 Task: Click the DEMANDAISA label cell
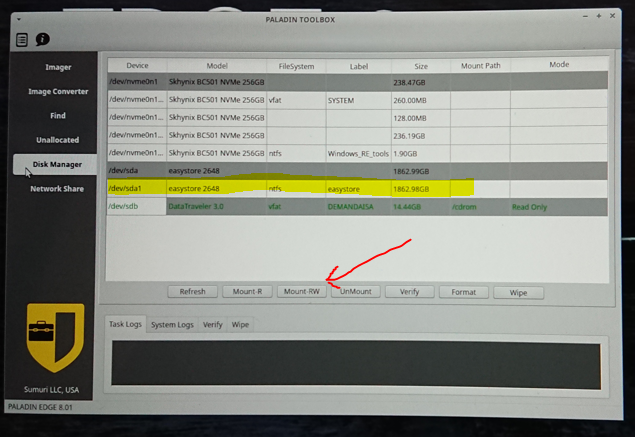pos(358,207)
